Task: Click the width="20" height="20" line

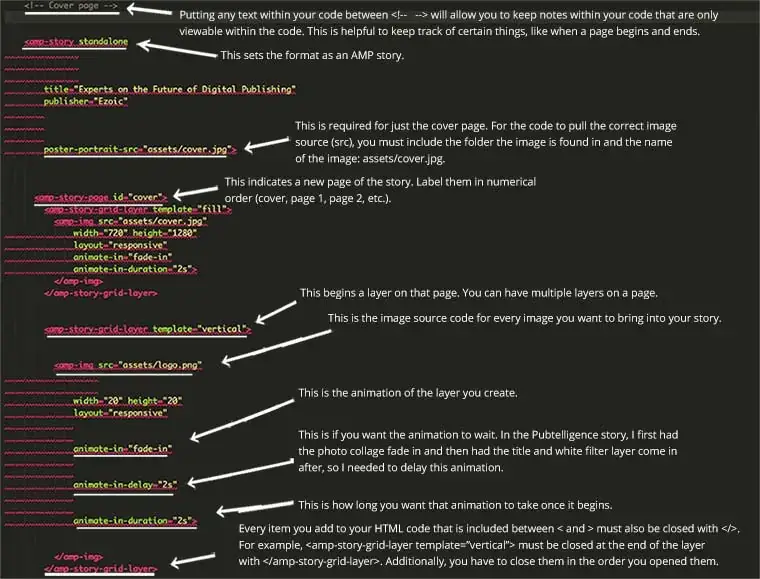Action: point(128,401)
